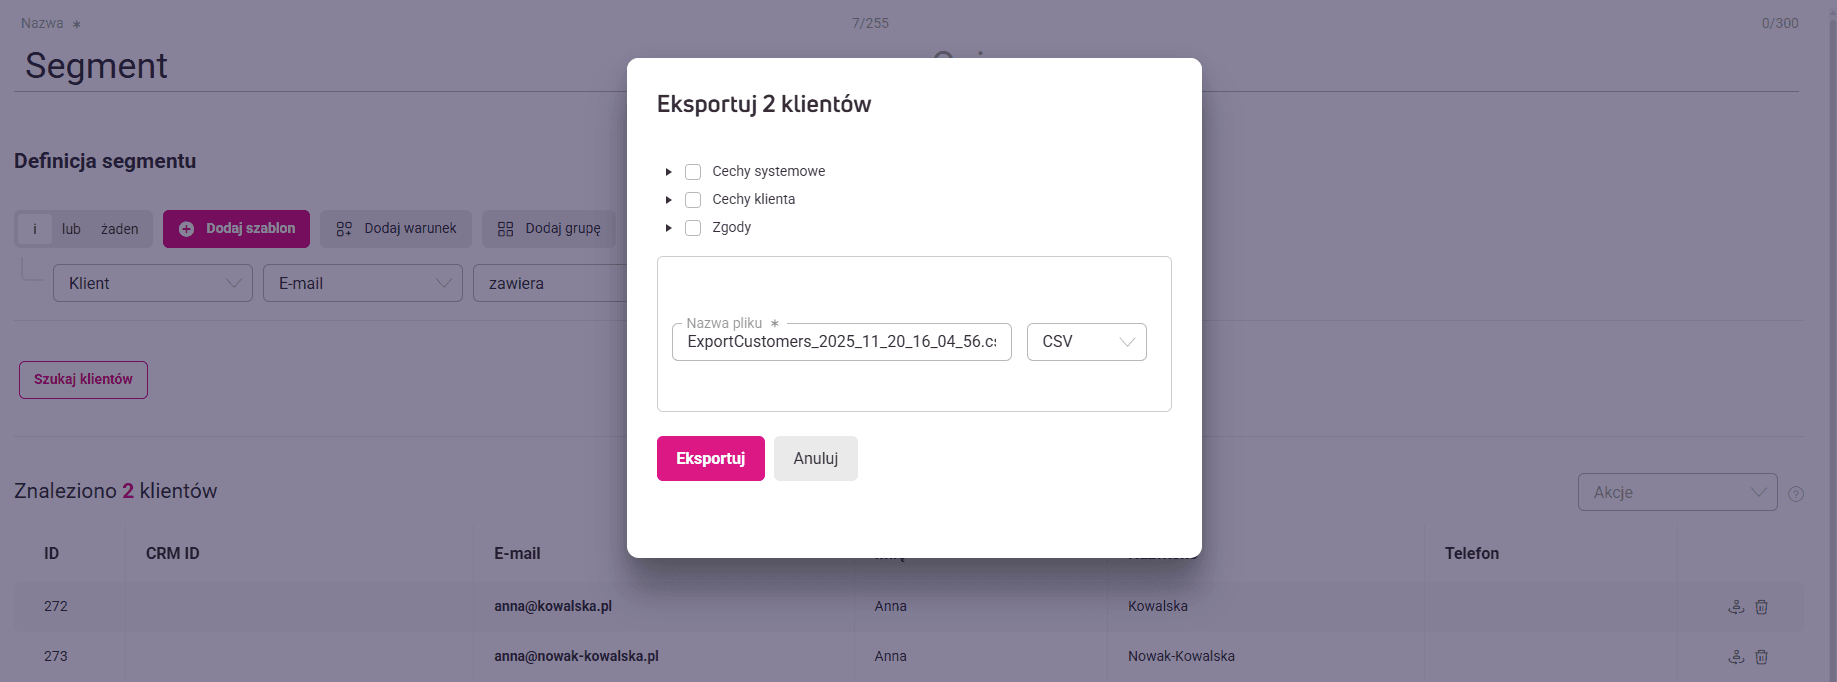1837x682 pixels.
Task: Tick the Cechy klienta checkbox
Action: 693,200
